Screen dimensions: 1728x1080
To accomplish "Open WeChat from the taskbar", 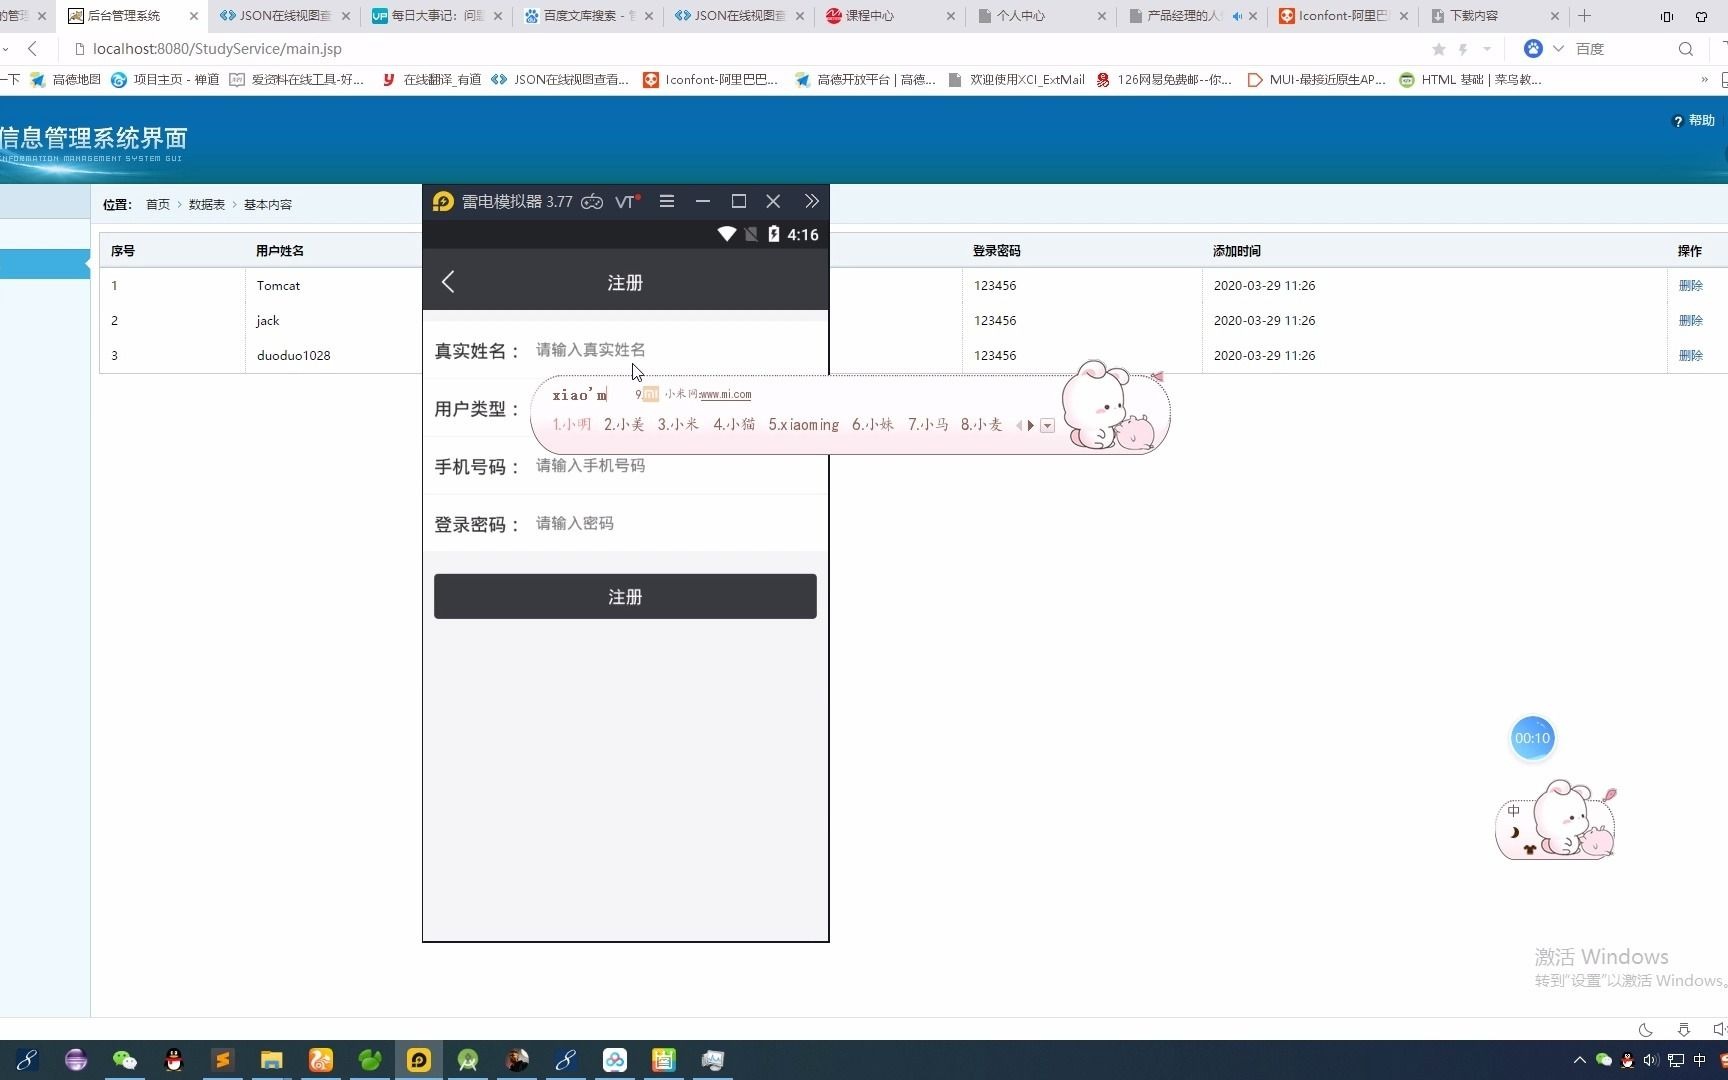I will [x=124, y=1060].
